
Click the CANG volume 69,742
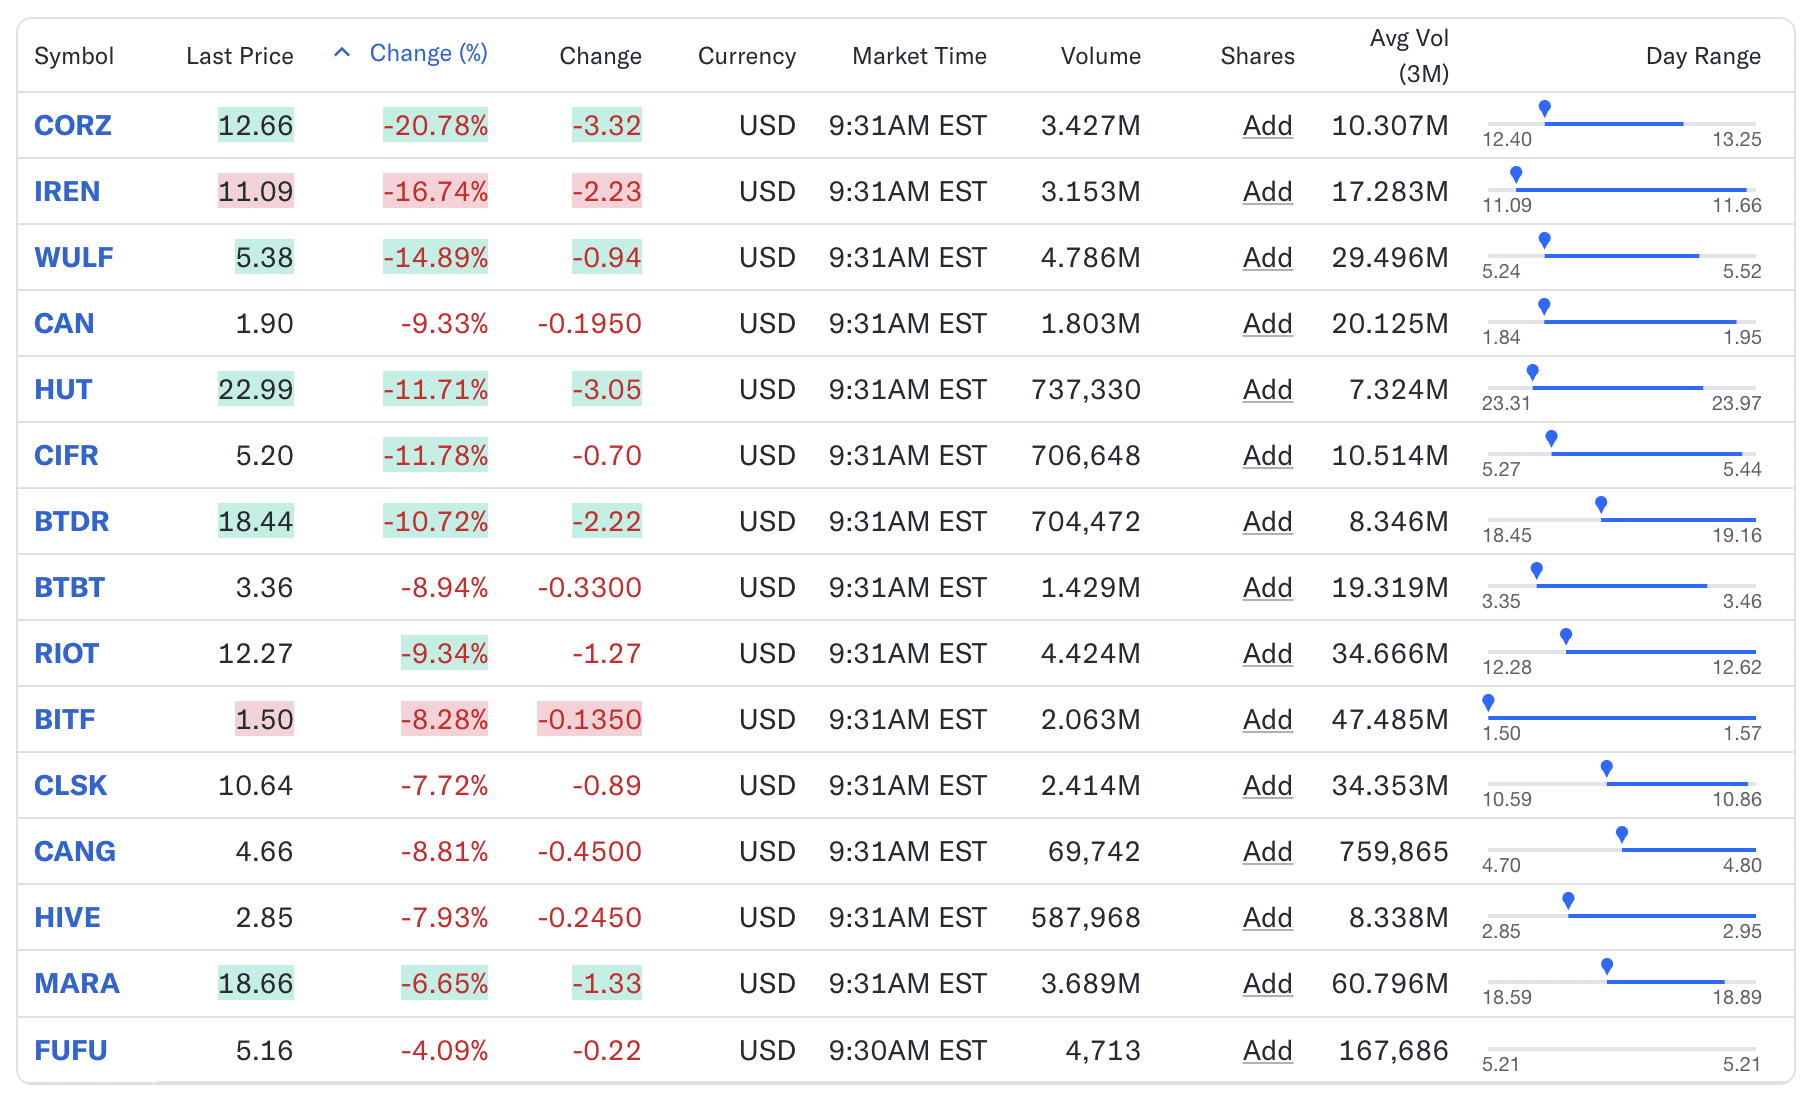click(x=1094, y=851)
